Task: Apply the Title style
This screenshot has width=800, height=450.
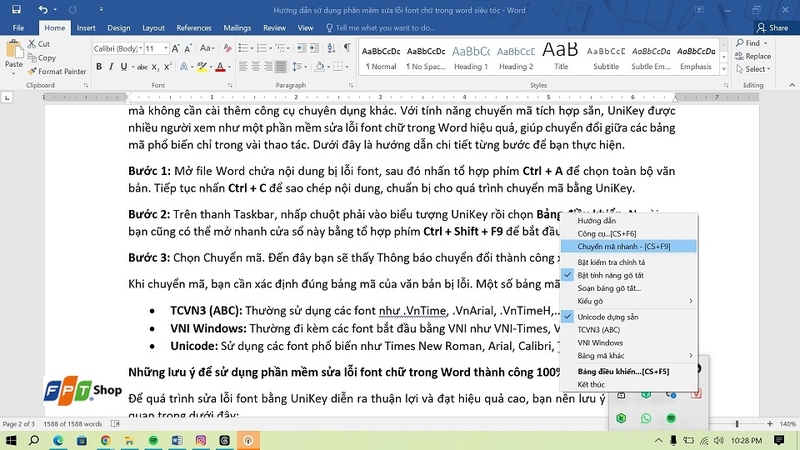Action: pyautogui.click(x=560, y=57)
